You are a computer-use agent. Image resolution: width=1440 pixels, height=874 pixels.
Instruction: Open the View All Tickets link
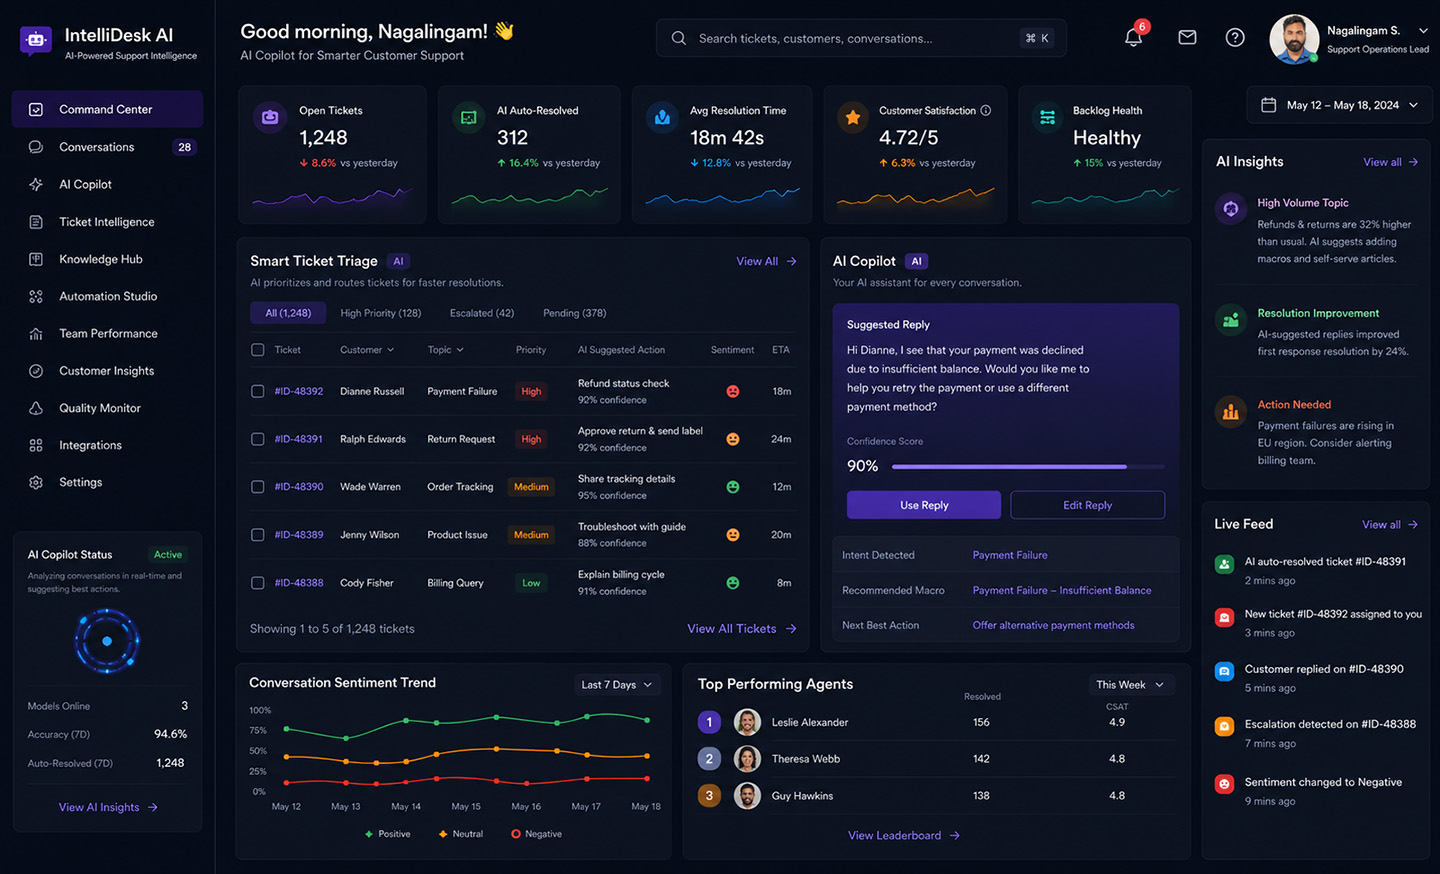742,629
